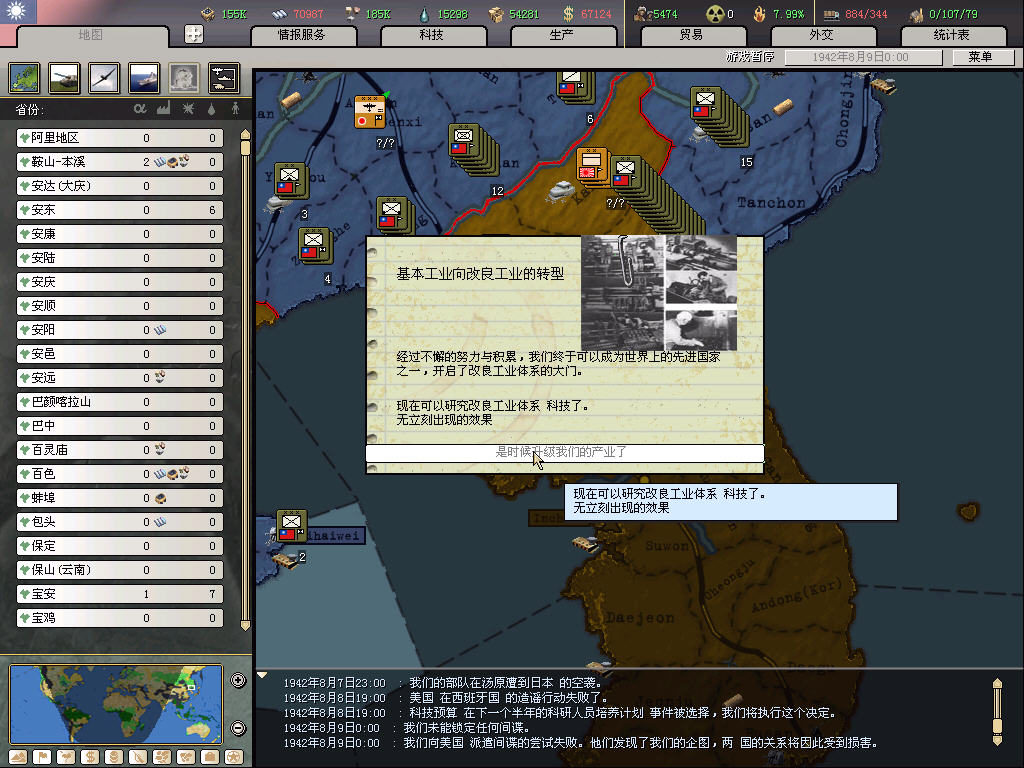Zoom in the map with plus button
1024x768 pixels.
coord(238,680)
